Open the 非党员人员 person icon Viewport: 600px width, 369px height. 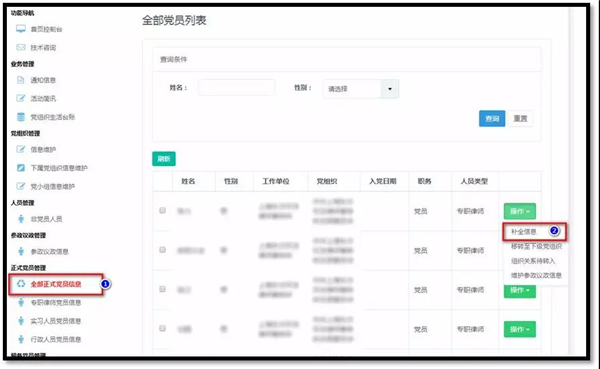click(x=21, y=219)
